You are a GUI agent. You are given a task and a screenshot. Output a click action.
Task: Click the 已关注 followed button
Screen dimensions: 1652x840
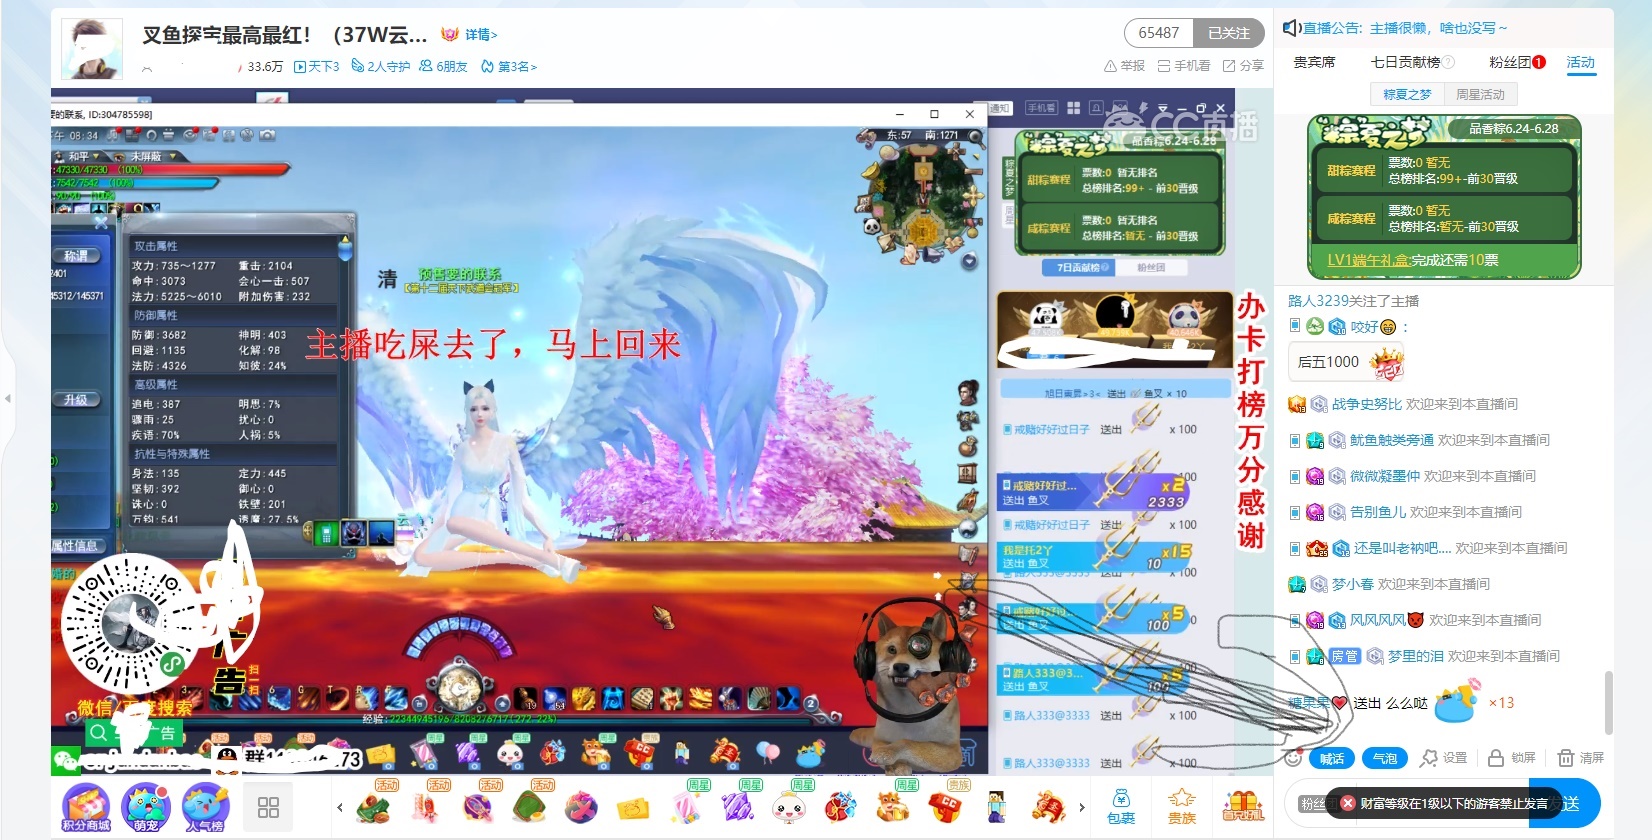click(1228, 33)
